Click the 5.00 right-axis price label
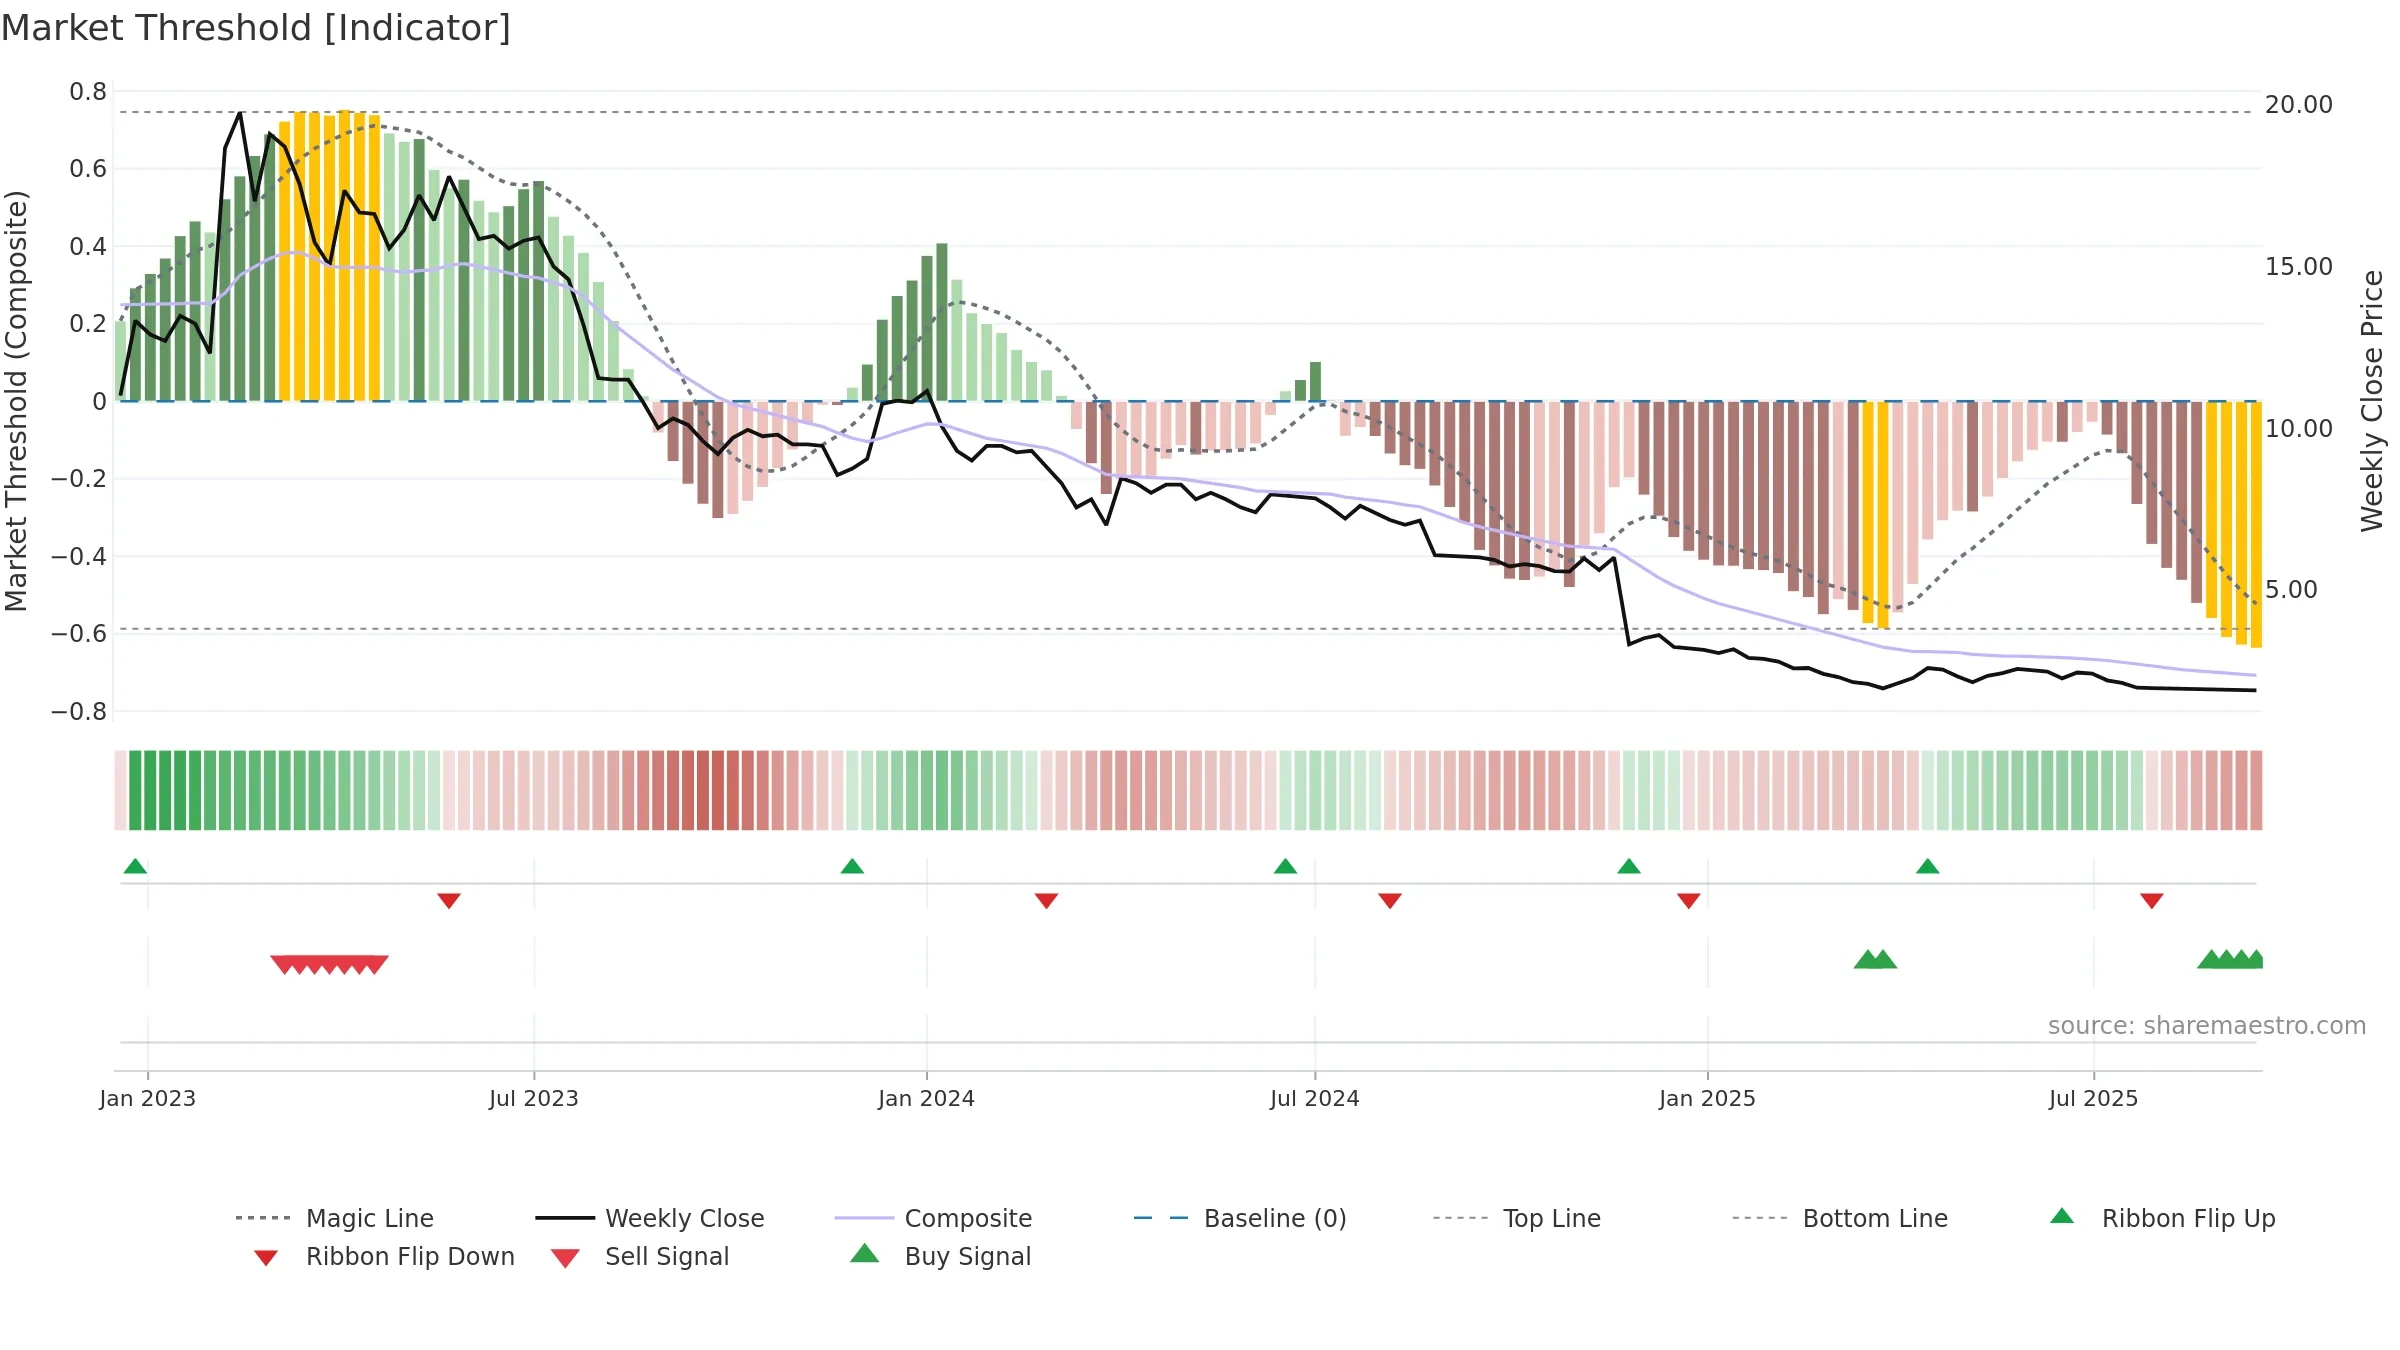 (x=2291, y=589)
